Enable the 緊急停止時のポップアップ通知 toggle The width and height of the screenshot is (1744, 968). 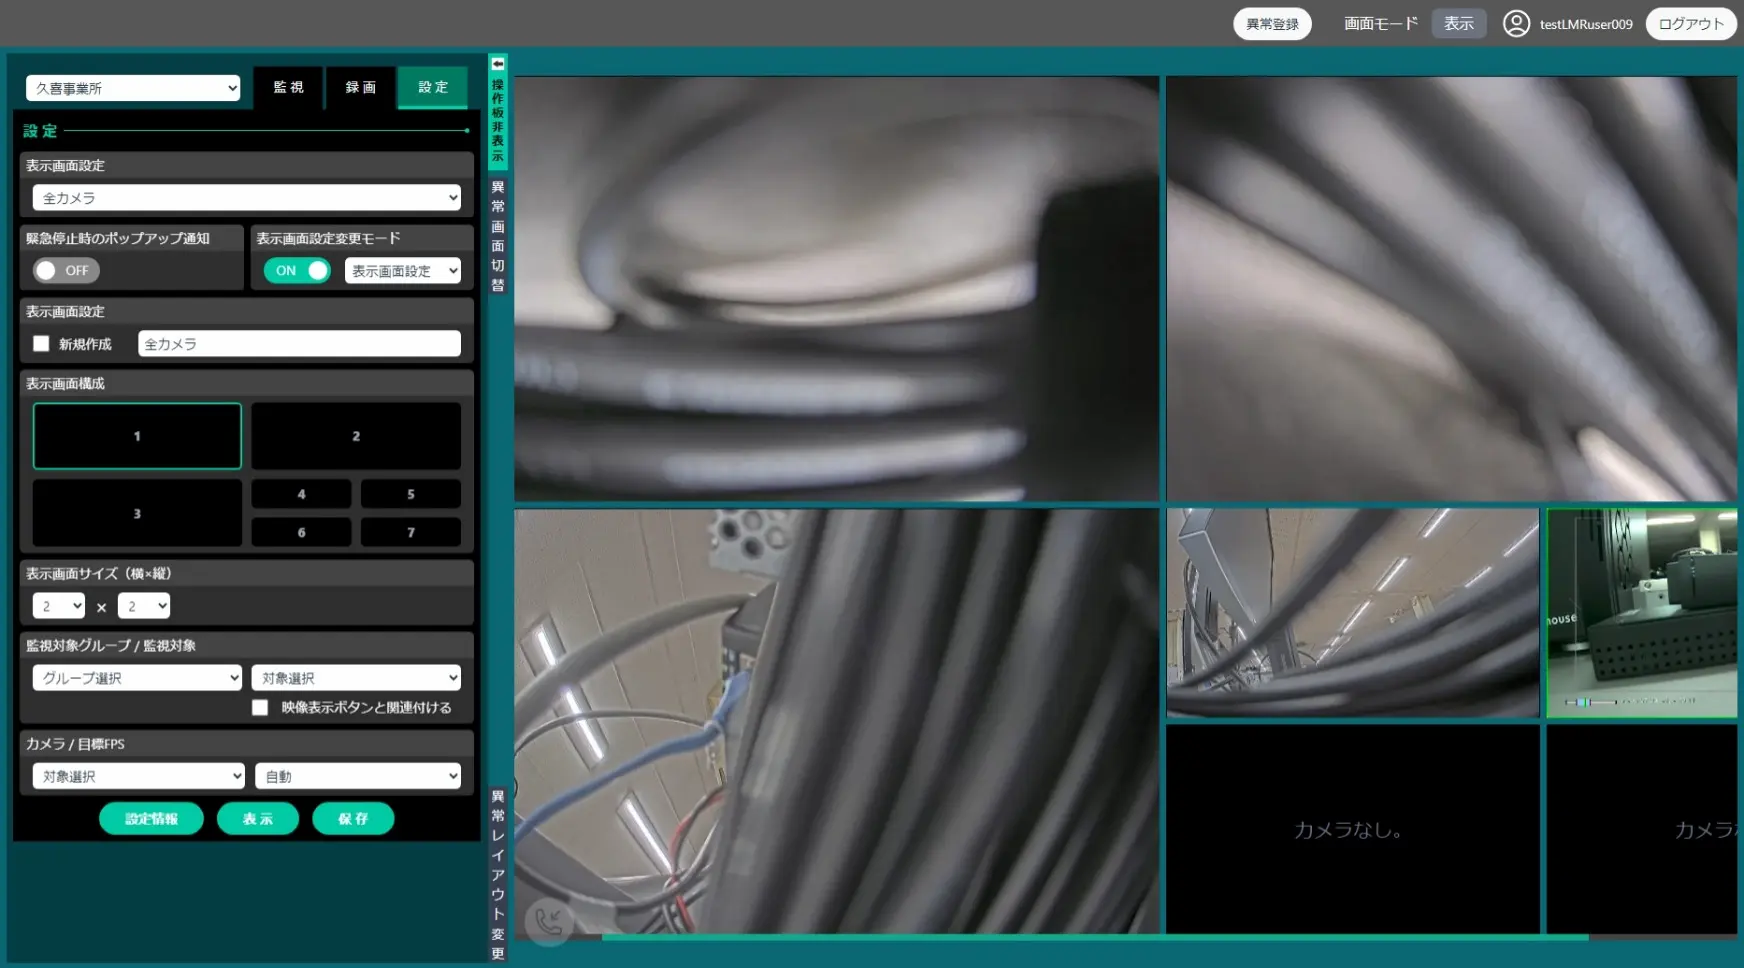click(65, 270)
